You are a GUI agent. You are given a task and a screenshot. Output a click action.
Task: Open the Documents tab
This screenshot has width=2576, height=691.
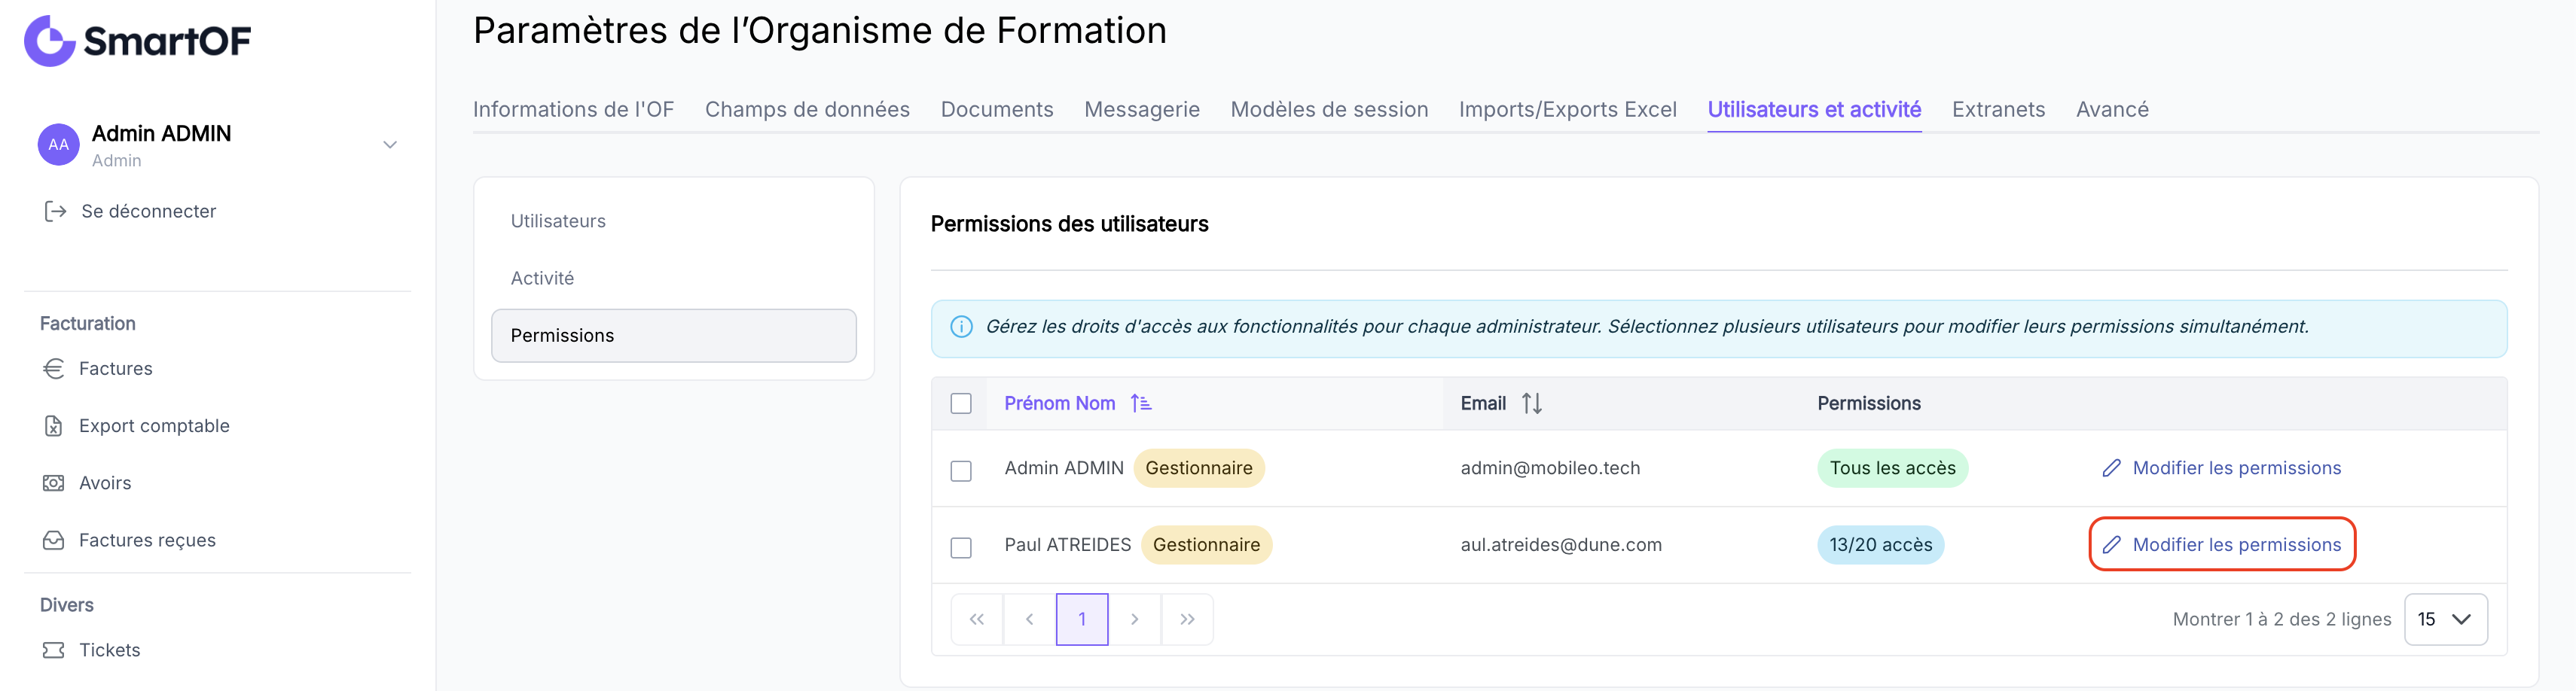pos(997,109)
